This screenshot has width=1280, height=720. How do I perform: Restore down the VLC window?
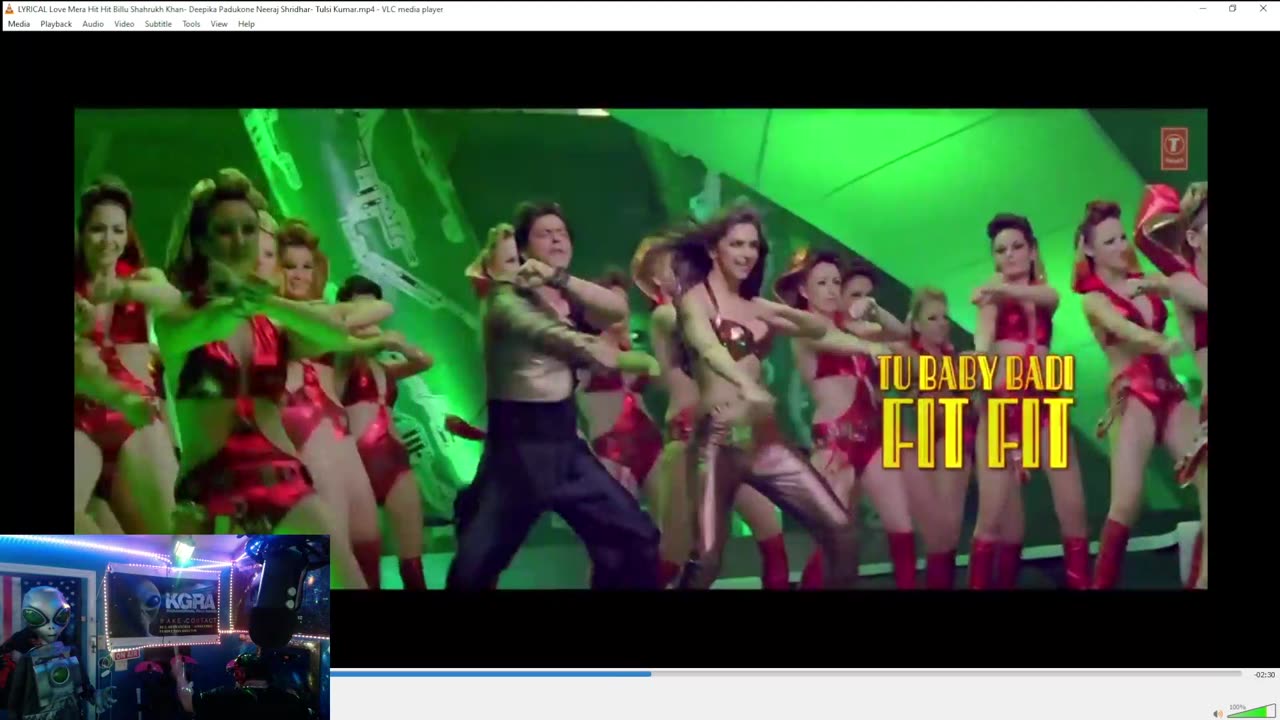click(x=1232, y=9)
